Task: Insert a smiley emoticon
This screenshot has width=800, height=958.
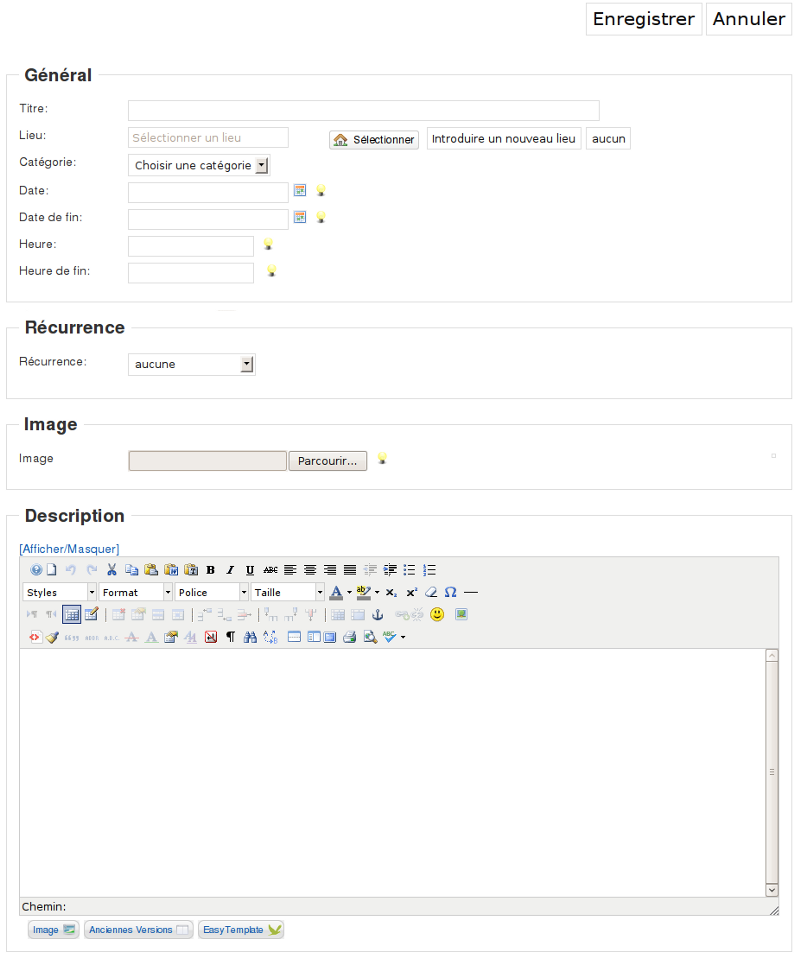Action: coord(437,614)
